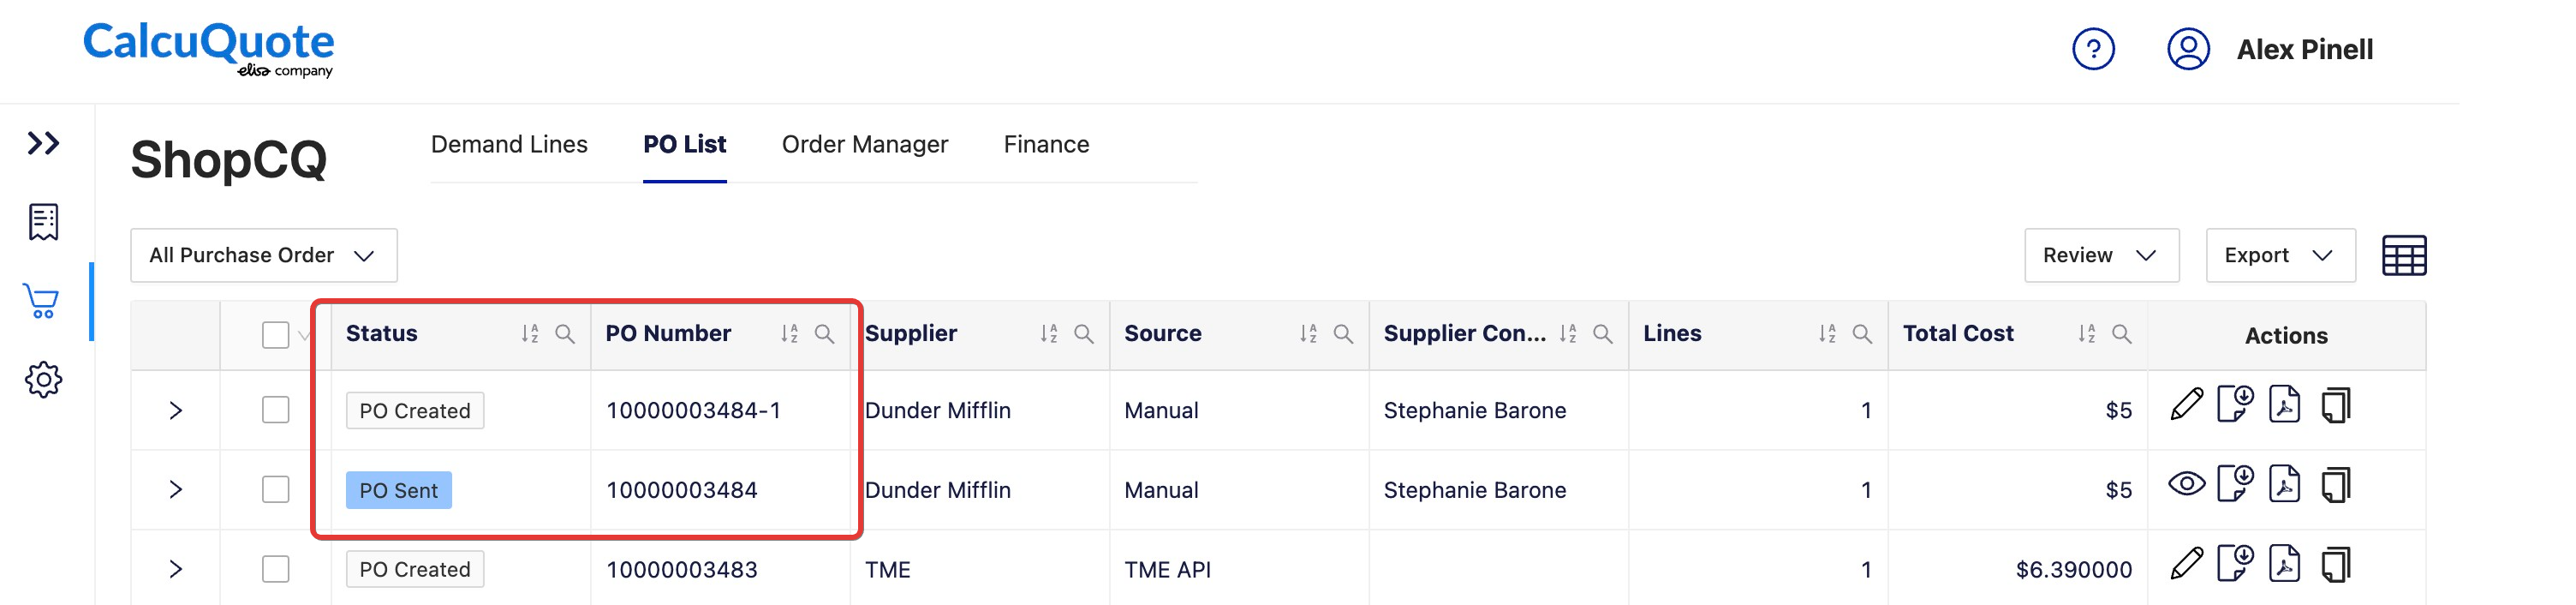Open the Export dropdown button

point(2280,256)
